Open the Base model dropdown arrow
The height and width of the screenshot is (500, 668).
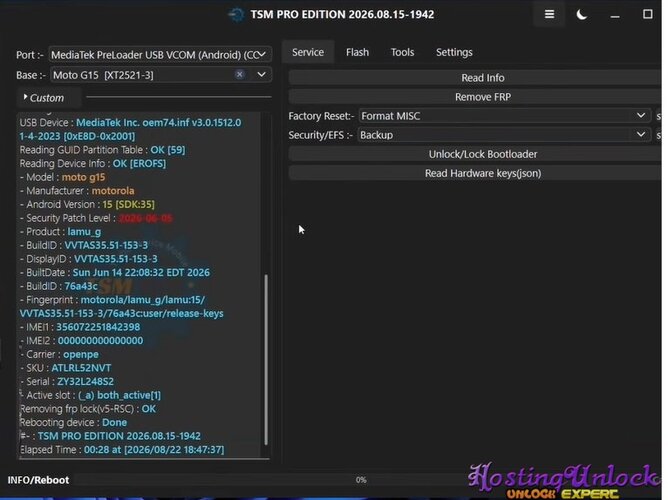pos(261,75)
